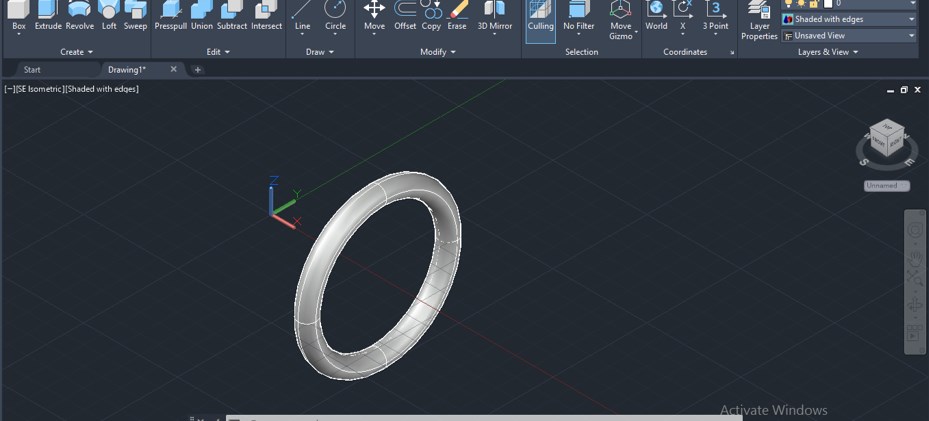The image size is (929, 421).
Task: Open the No Filter selection tool
Action: pos(579,13)
